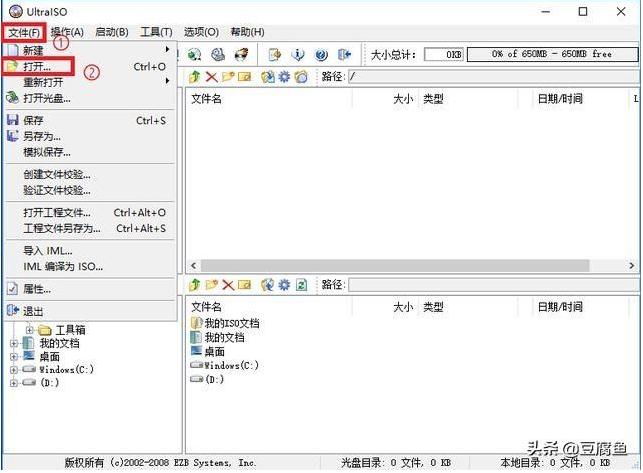Click the 大小总计 size field showing 0KB

(444, 54)
